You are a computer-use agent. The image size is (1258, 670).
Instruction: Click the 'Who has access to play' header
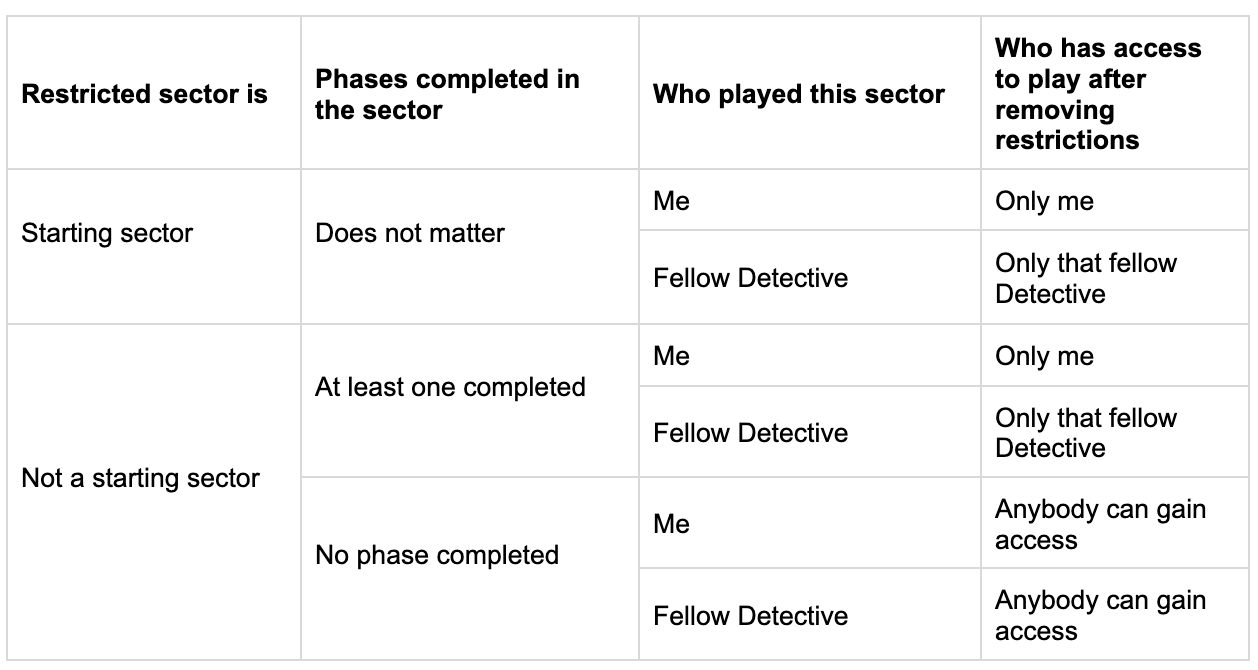[1098, 94]
